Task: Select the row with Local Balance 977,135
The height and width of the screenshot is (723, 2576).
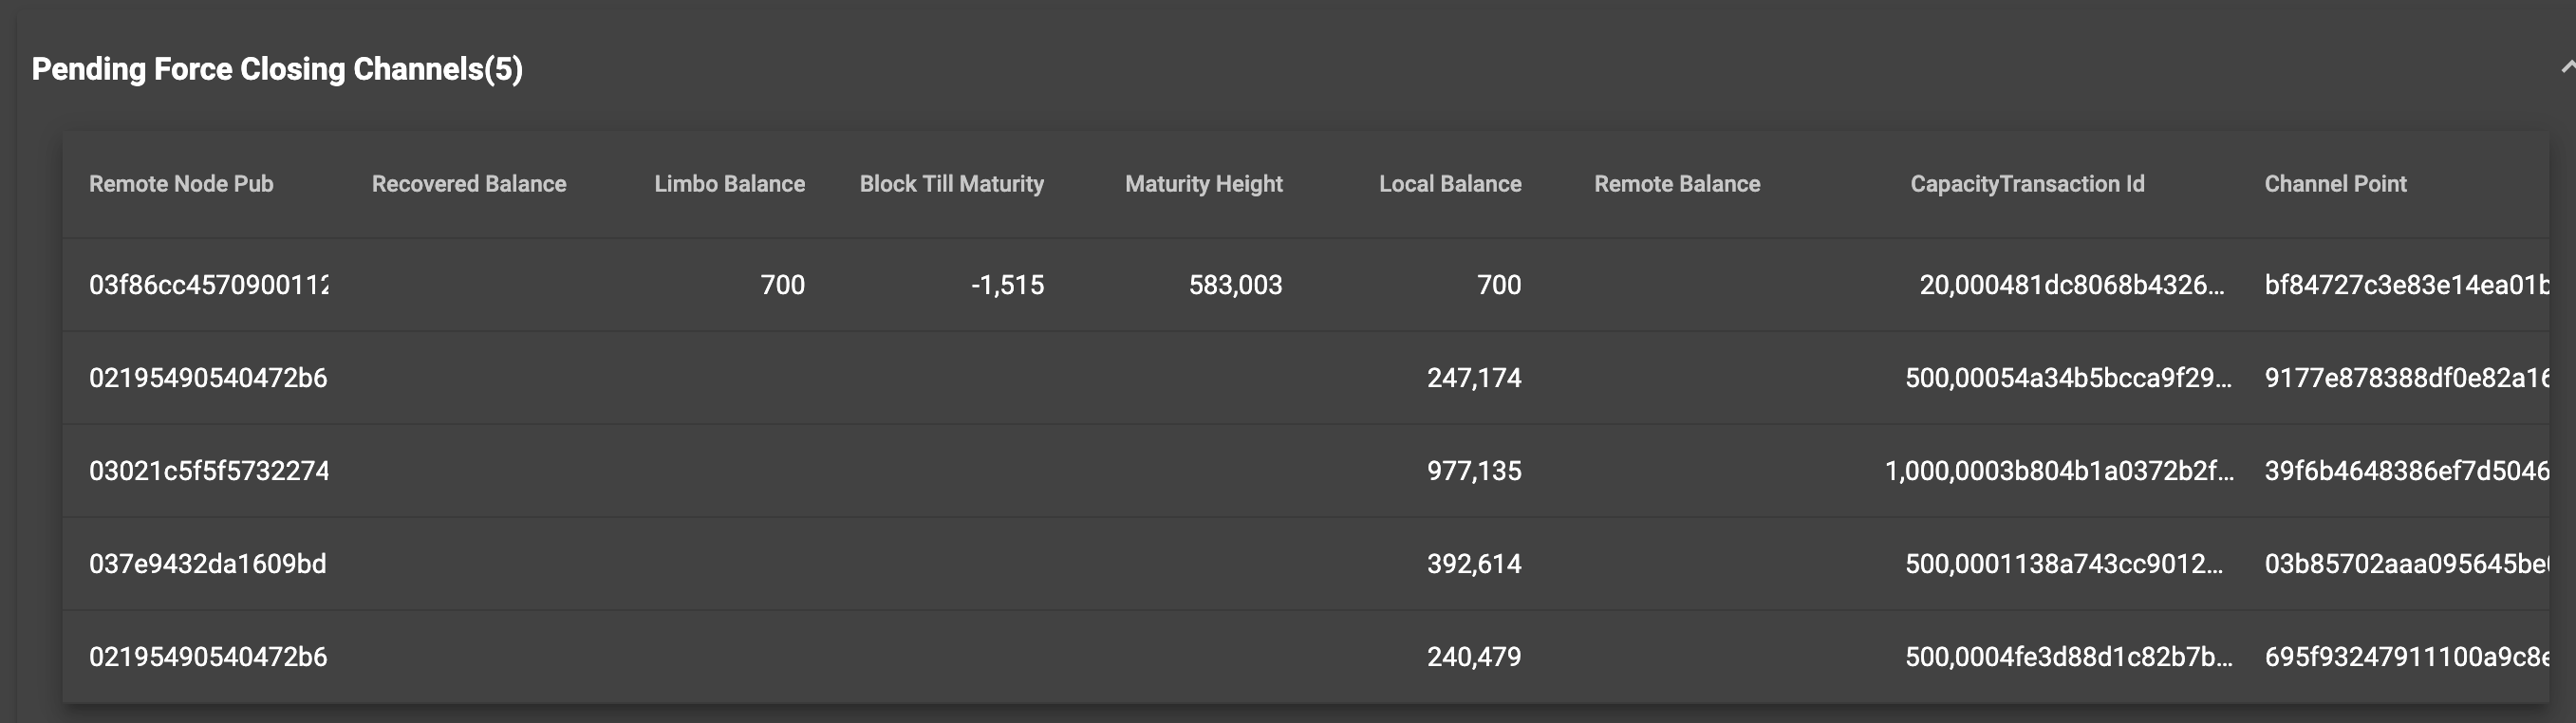Action: [x=1474, y=470]
